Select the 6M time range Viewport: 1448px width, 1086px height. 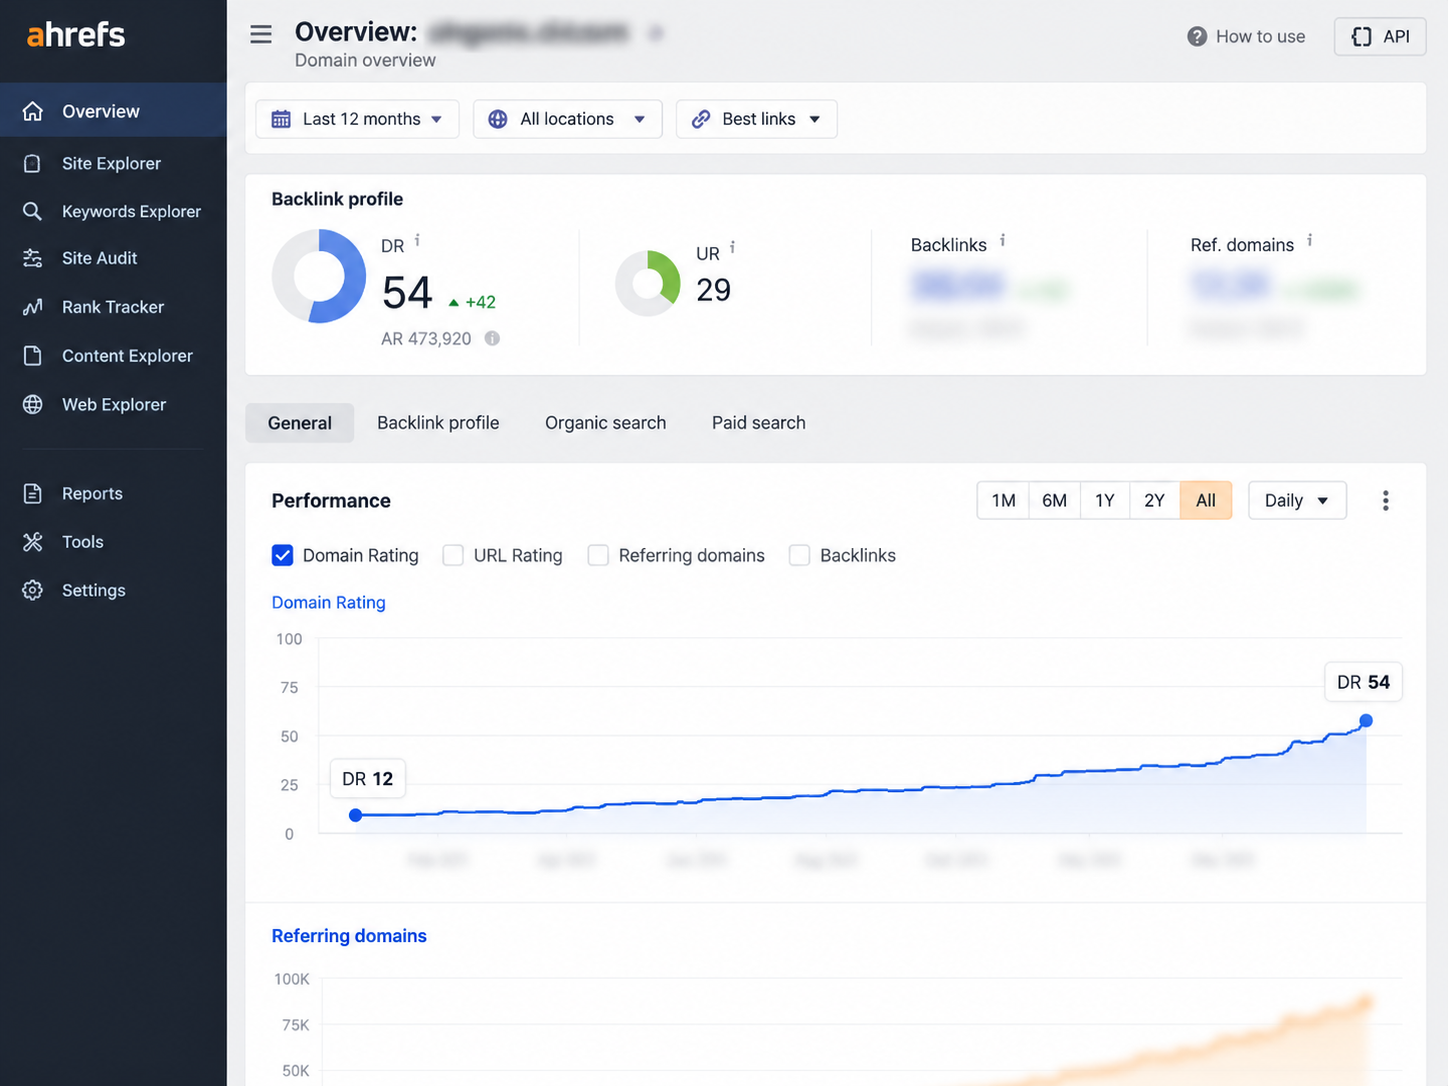pos(1054,501)
